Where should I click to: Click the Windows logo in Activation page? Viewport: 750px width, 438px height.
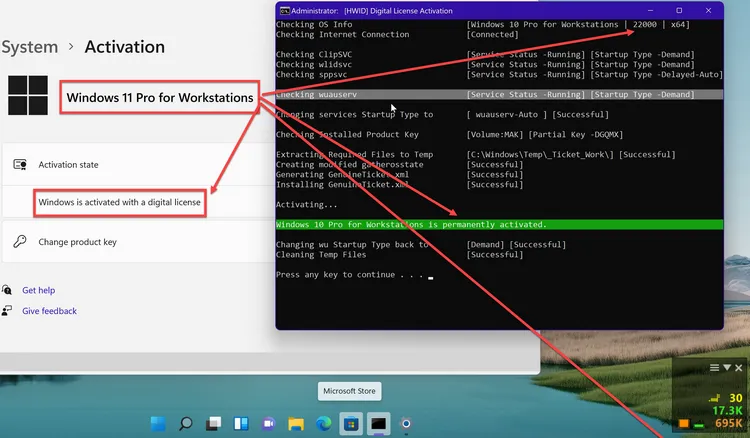pos(28,95)
